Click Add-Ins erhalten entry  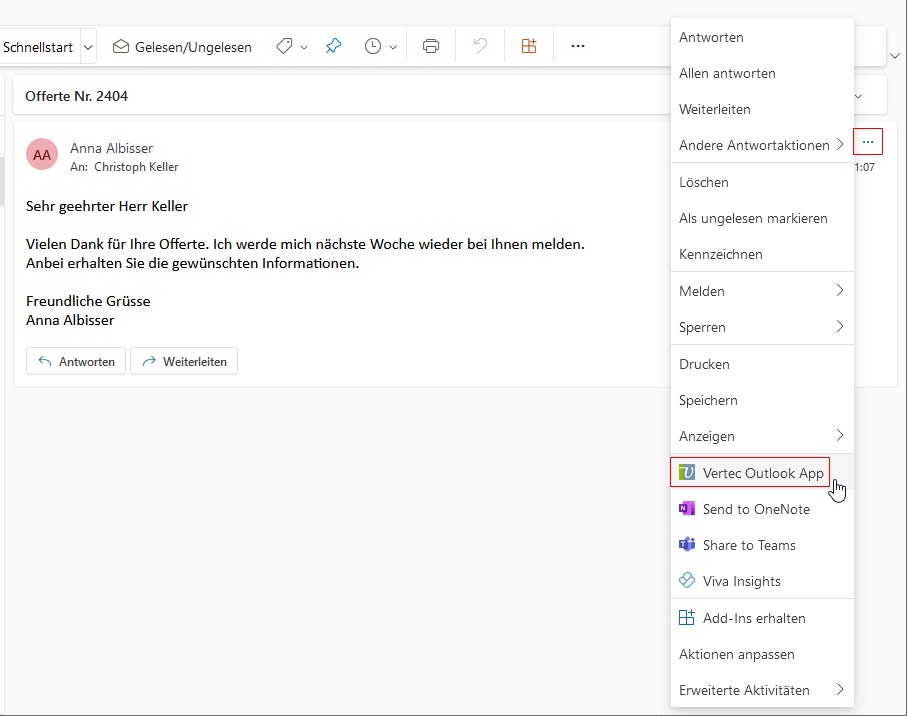[753, 618]
